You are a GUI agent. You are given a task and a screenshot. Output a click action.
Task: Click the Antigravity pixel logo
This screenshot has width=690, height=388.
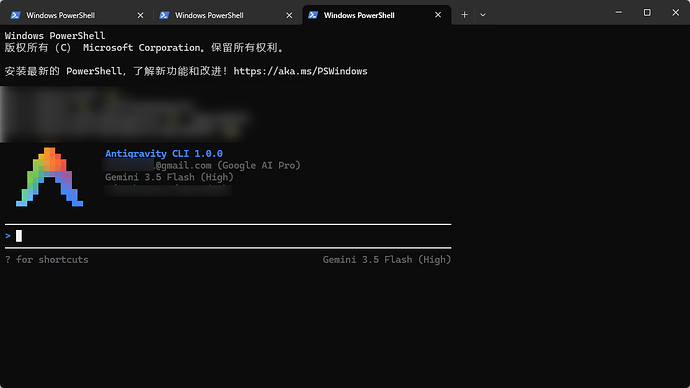[x=49, y=177]
